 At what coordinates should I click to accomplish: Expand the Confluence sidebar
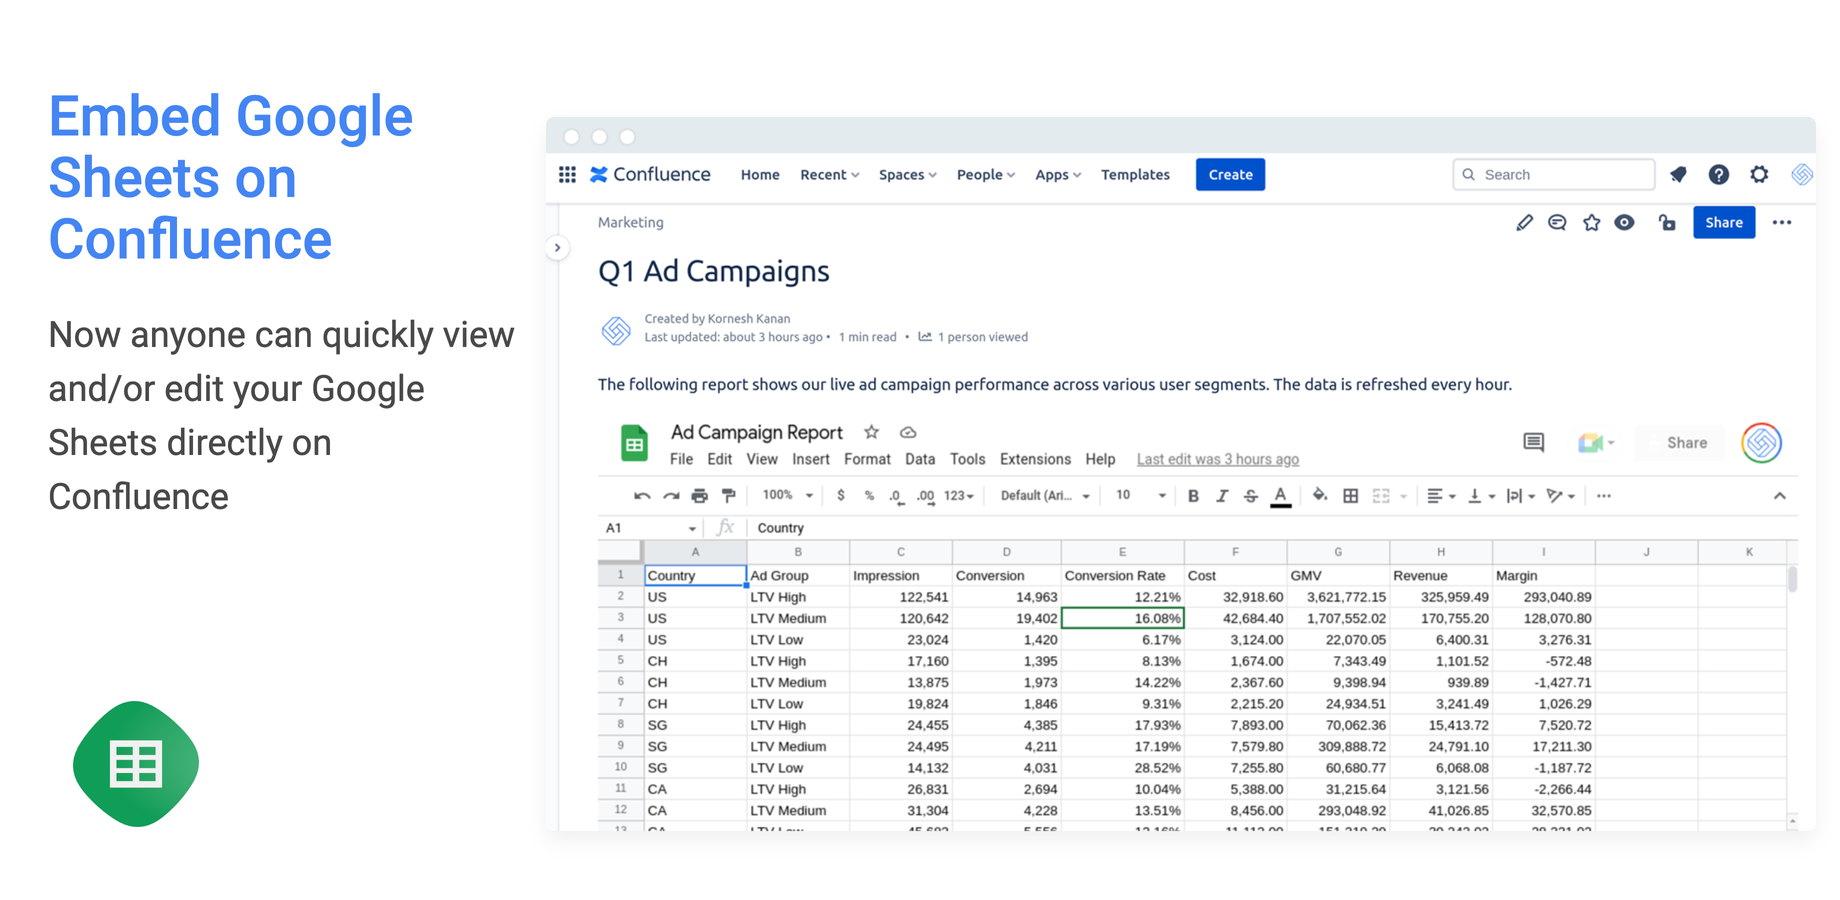point(558,248)
